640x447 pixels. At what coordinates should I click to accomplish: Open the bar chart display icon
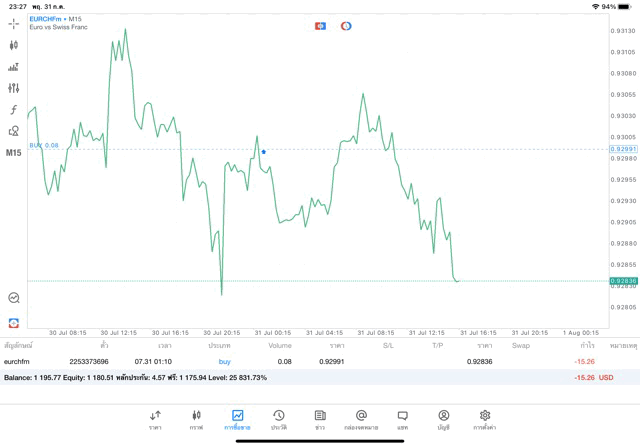coord(14,67)
